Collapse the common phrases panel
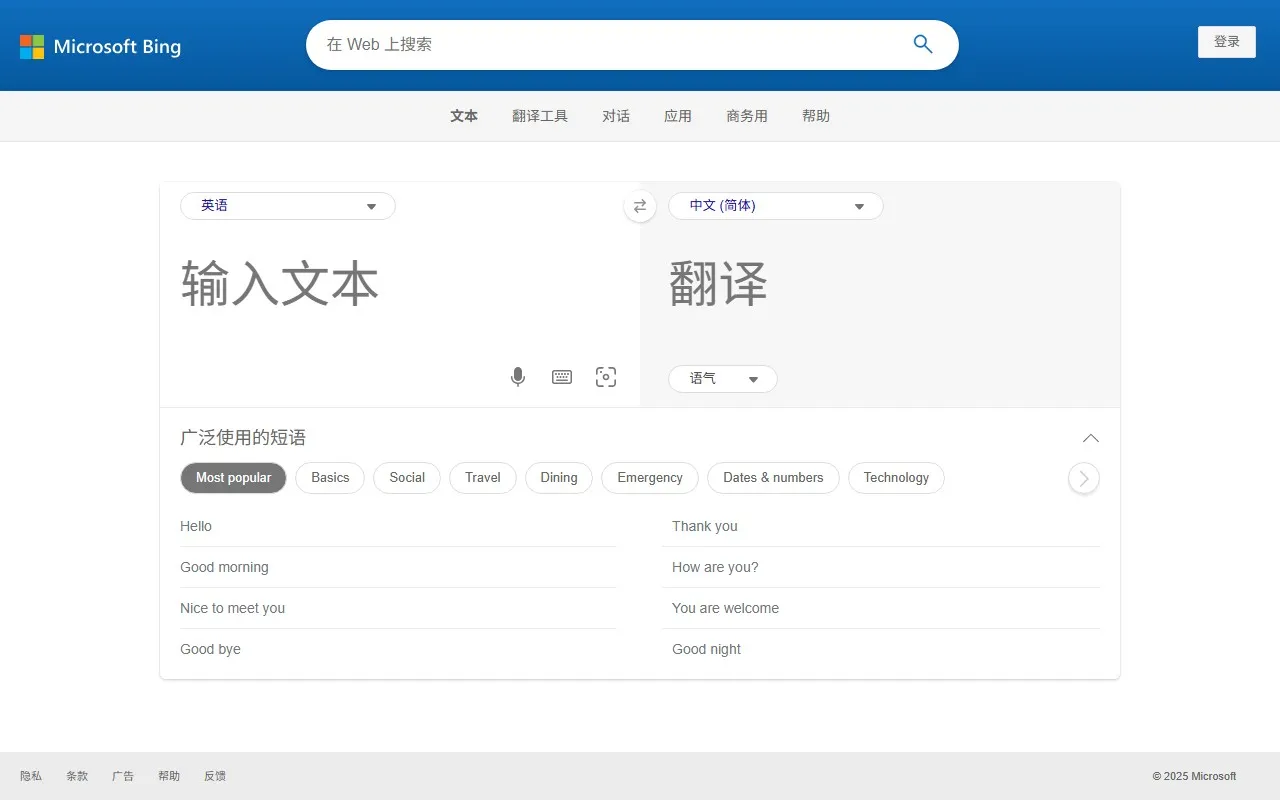The width and height of the screenshot is (1280, 800). point(1090,438)
